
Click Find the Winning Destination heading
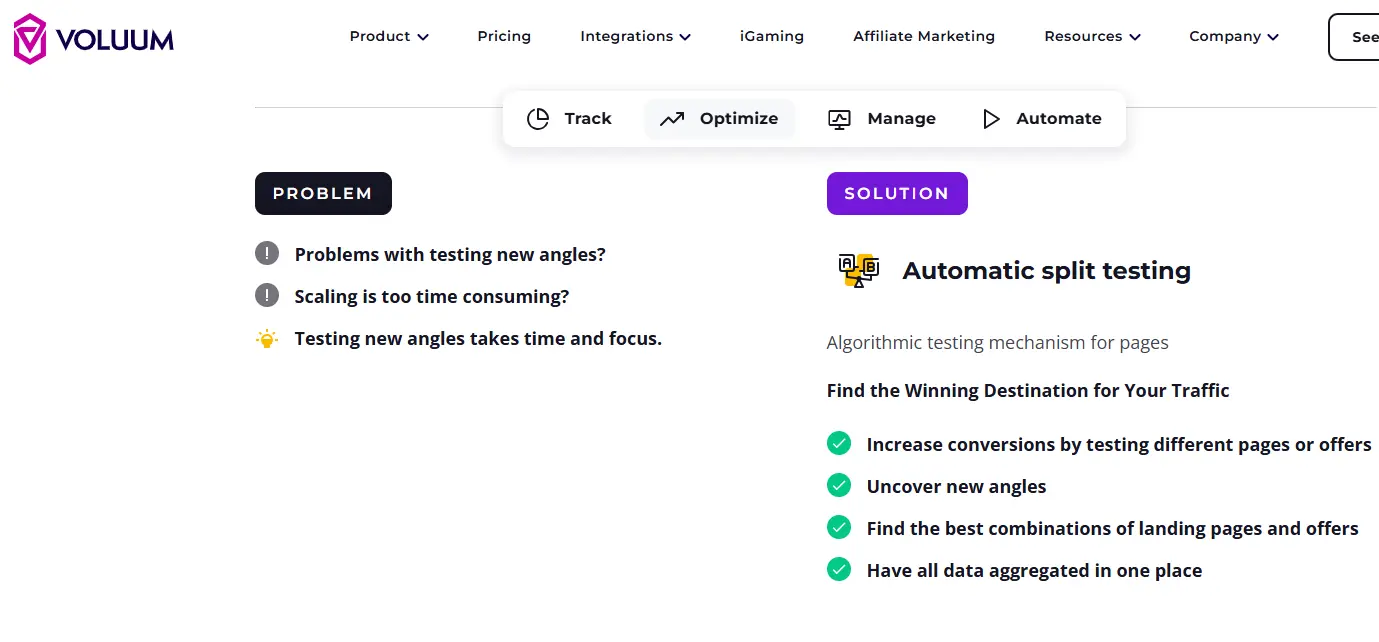pos(1028,391)
